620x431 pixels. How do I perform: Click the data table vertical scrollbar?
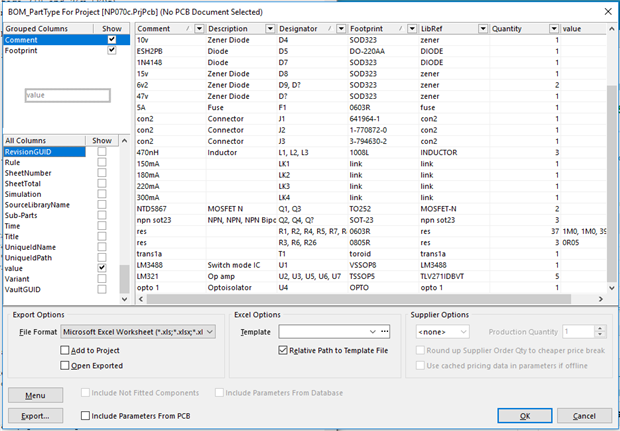pyautogui.click(x=611, y=180)
